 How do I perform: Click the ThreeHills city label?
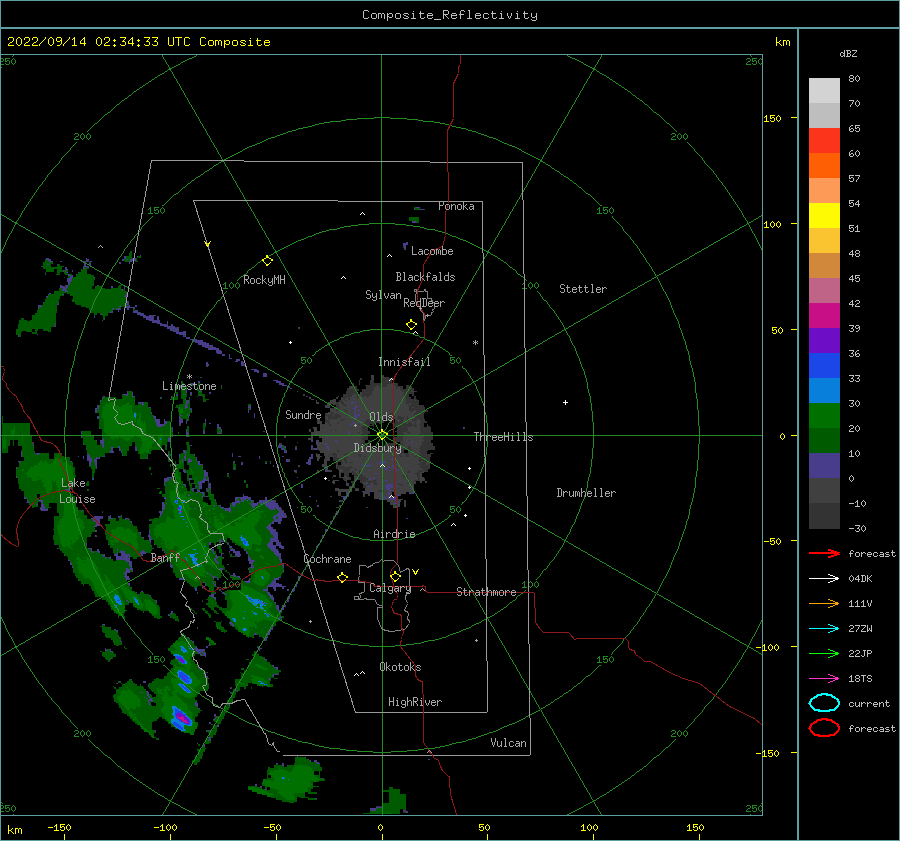point(503,437)
